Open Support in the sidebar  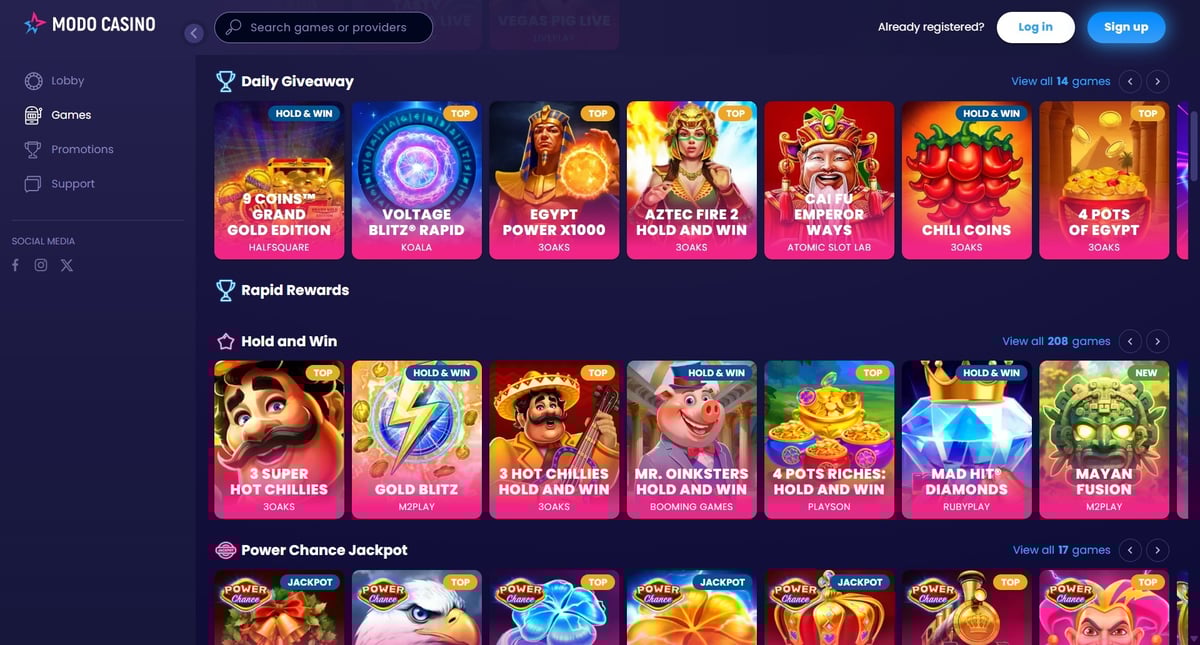pyautogui.click(x=59, y=184)
